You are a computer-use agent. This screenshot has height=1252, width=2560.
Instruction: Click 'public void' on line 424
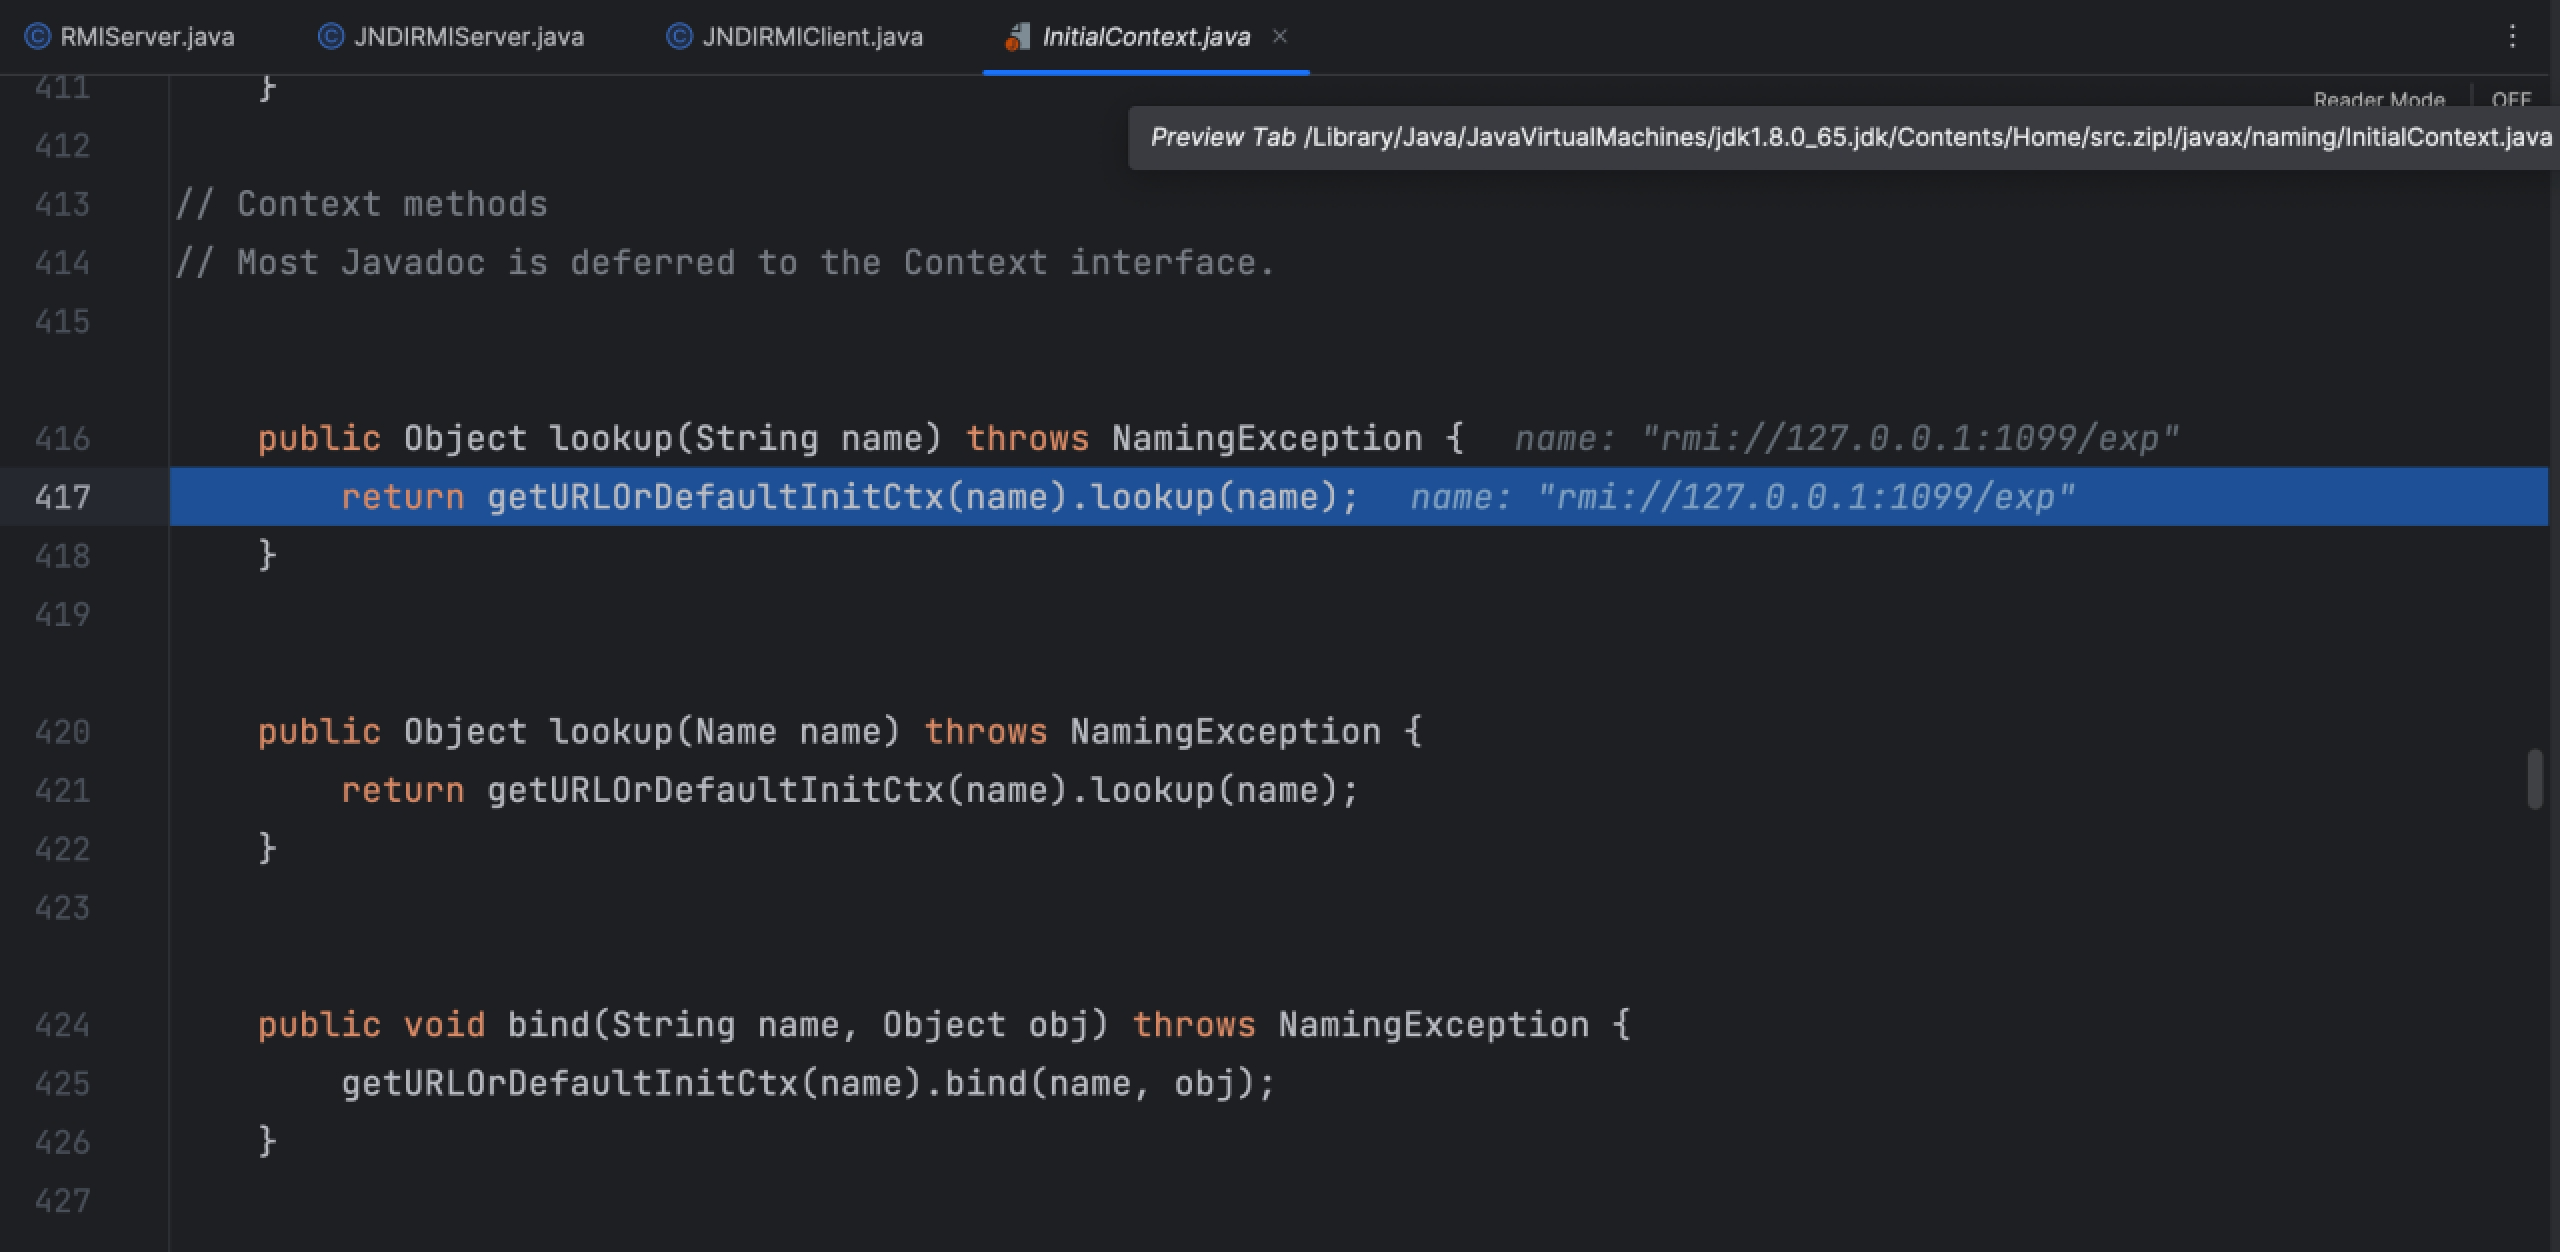[x=371, y=1025]
